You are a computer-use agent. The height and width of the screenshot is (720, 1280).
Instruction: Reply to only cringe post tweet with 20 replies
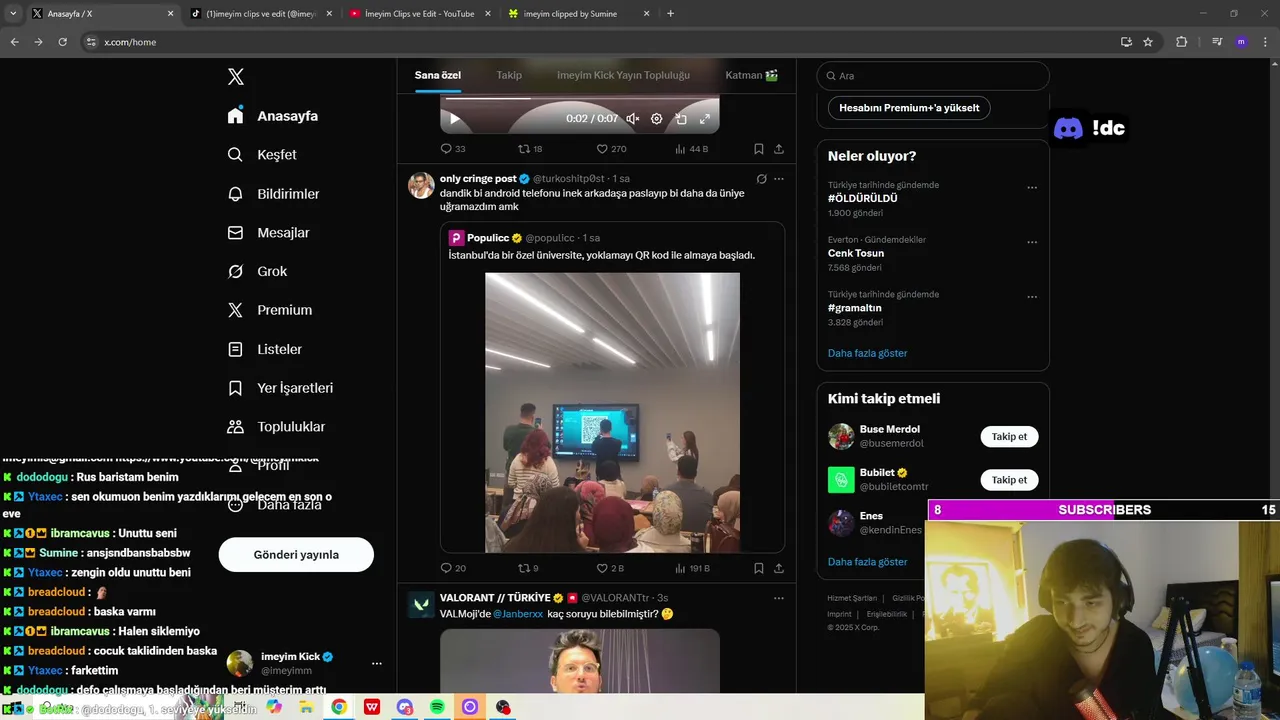(x=453, y=568)
